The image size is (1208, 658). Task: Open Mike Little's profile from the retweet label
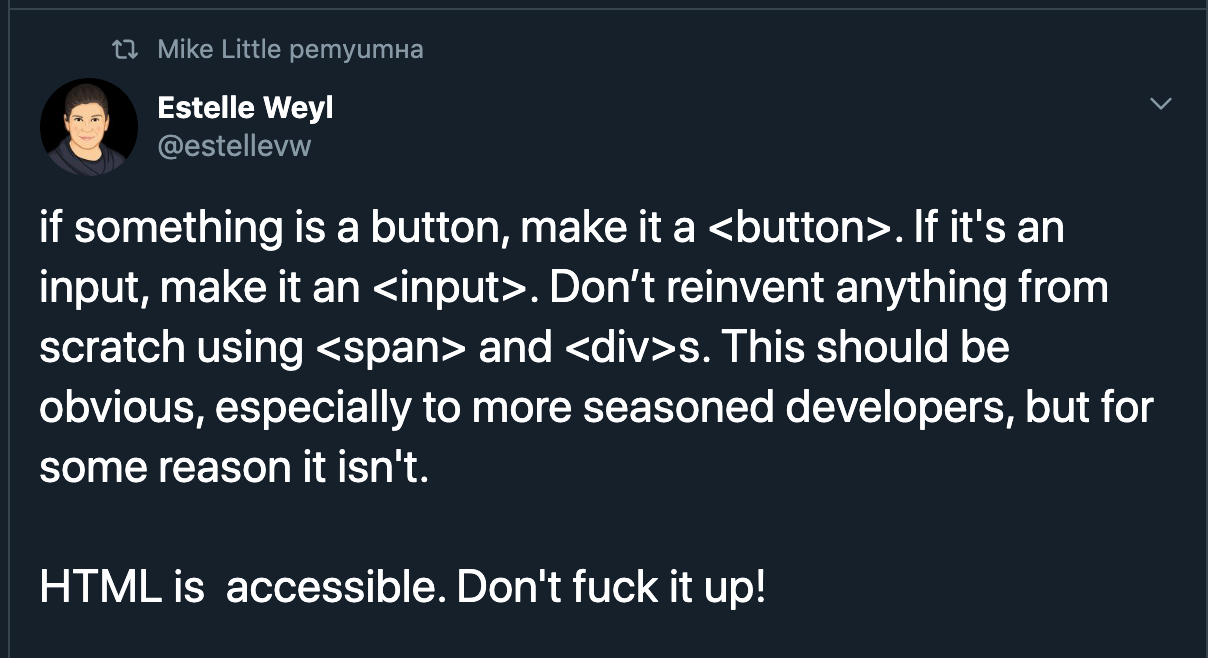click(219, 49)
